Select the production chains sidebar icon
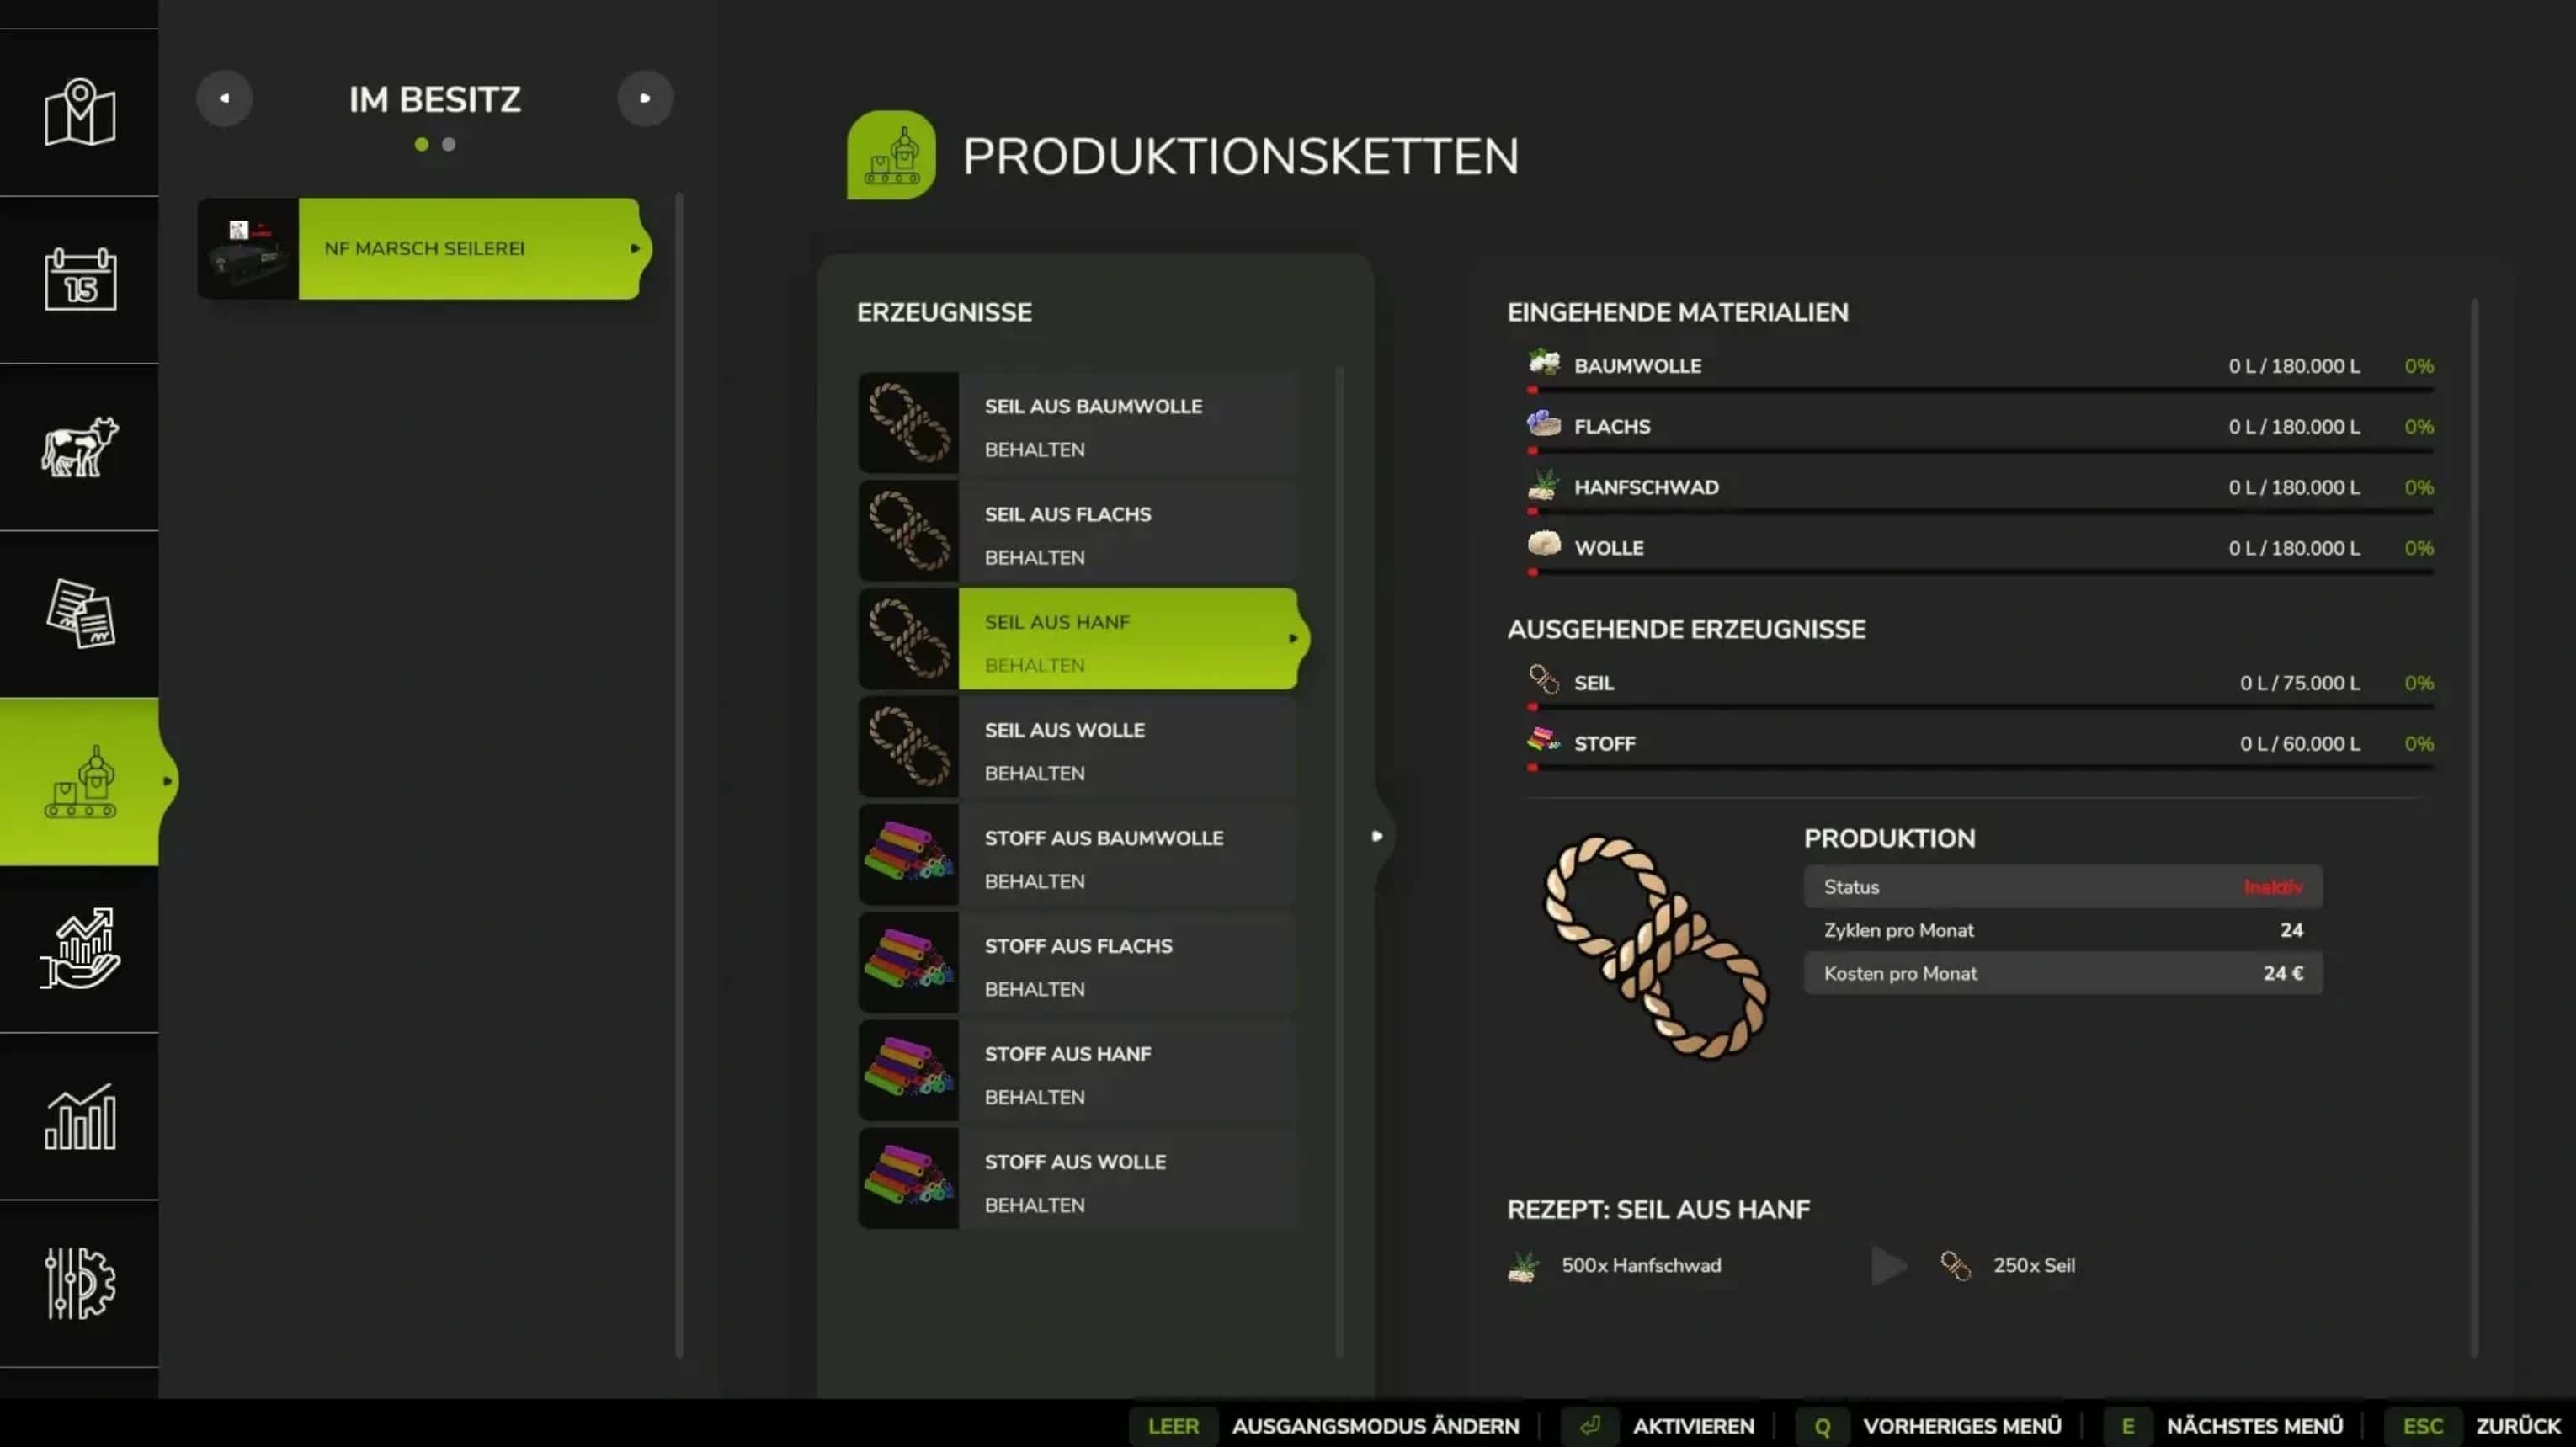The height and width of the screenshot is (1447, 2576). (x=79, y=781)
